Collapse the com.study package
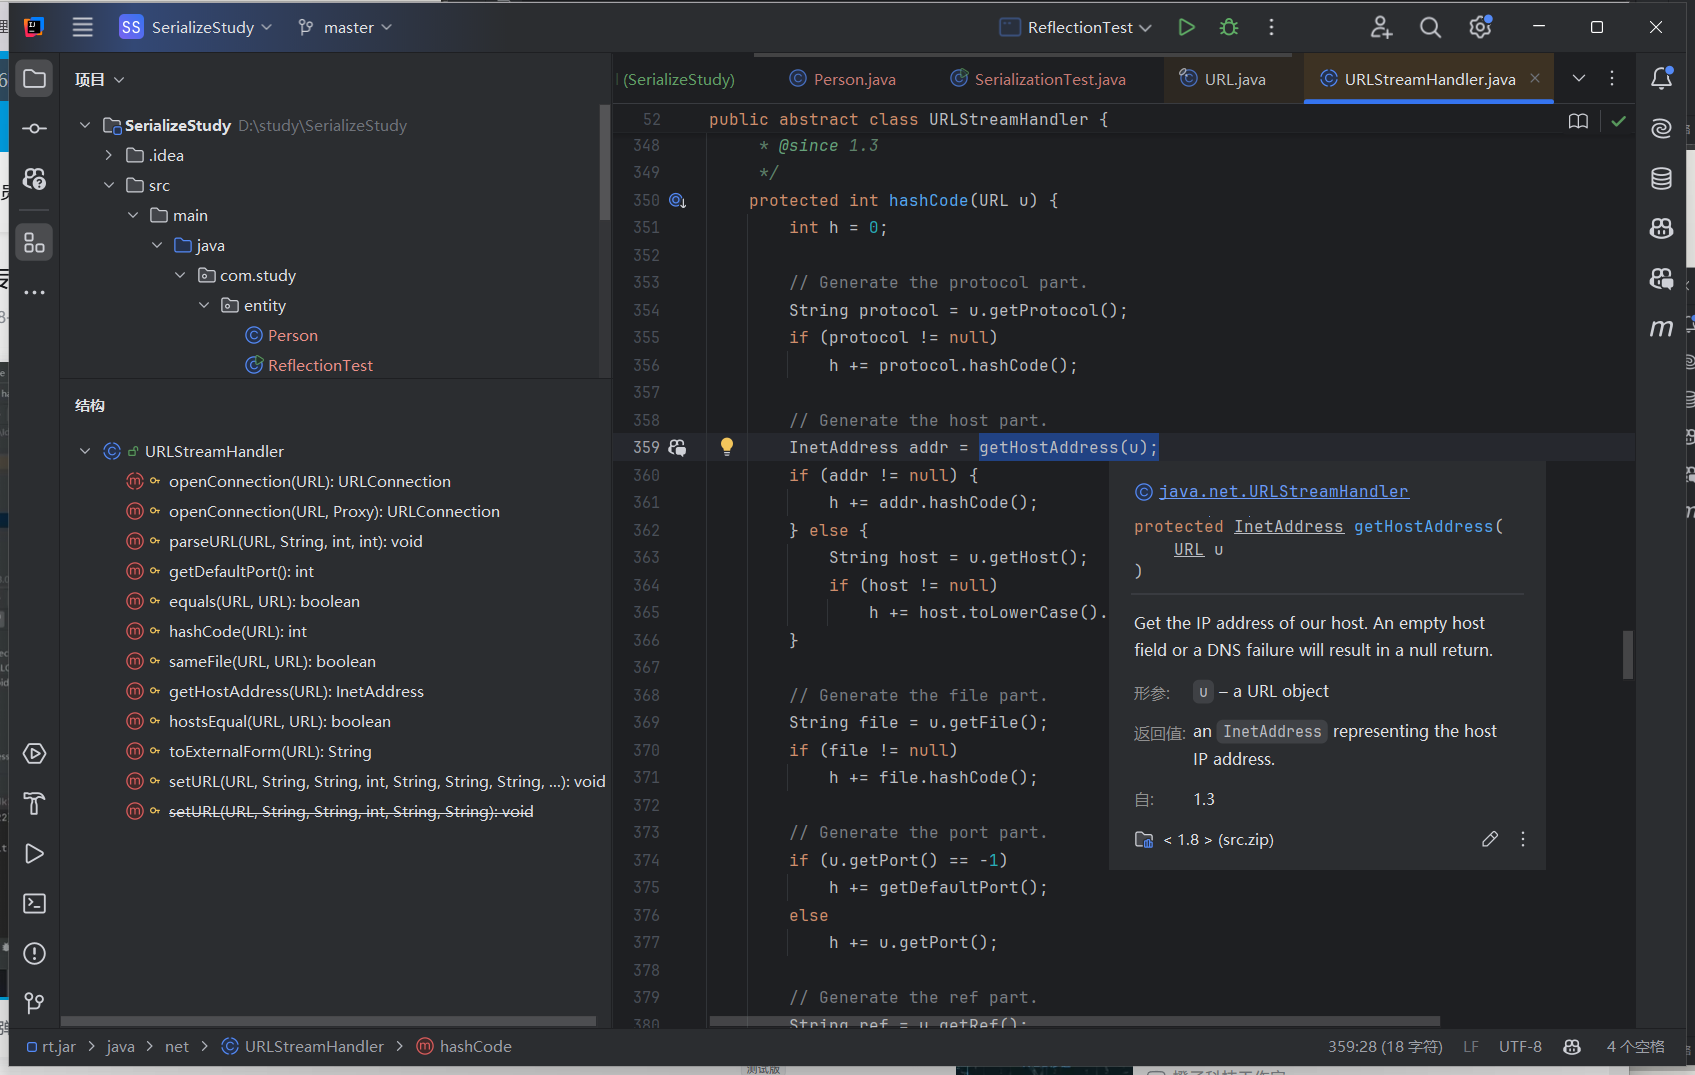 180,275
